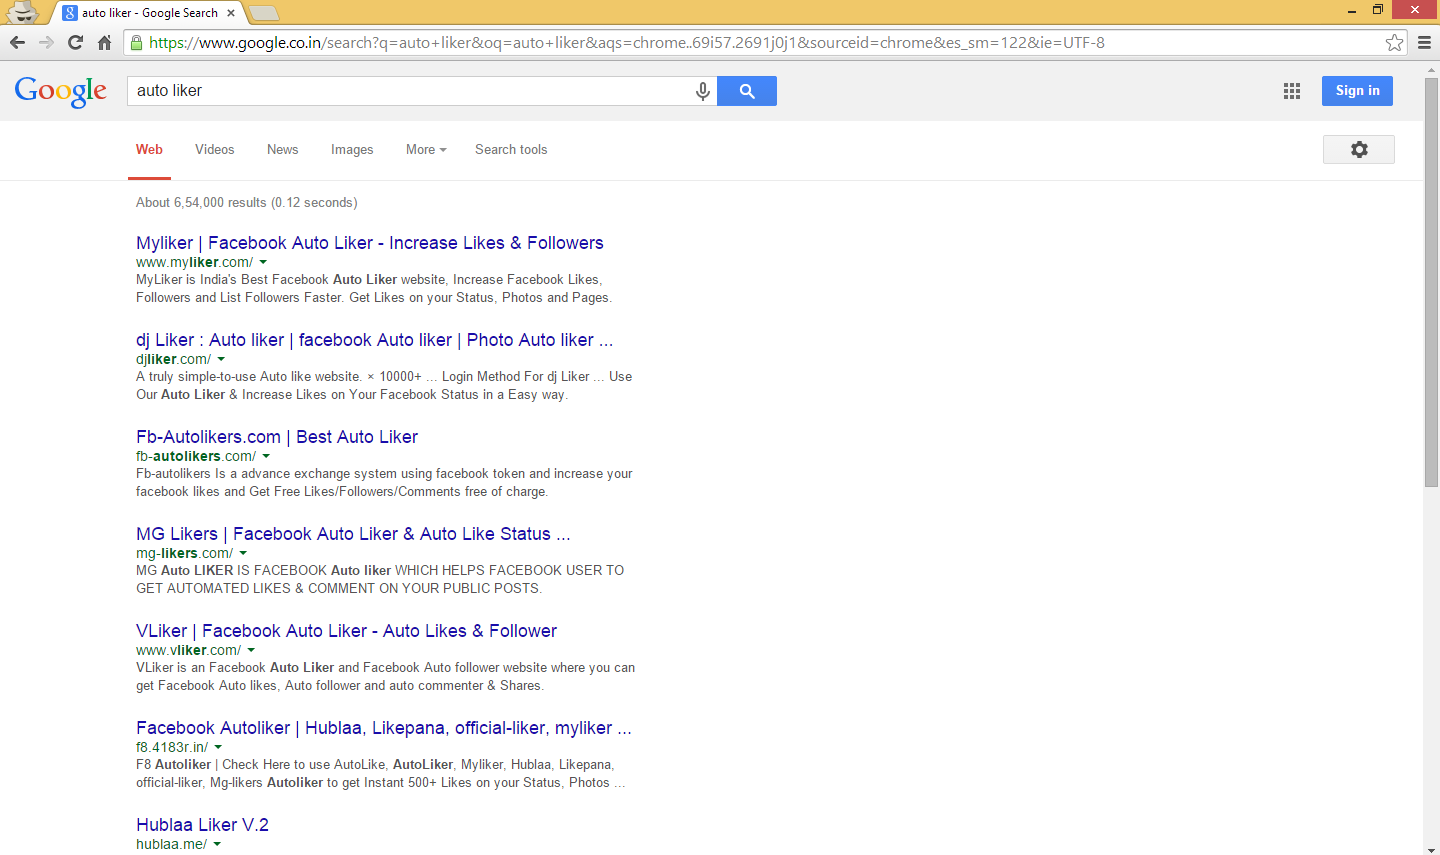Reload the page with refresh icon
1440x855 pixels.
75,42
